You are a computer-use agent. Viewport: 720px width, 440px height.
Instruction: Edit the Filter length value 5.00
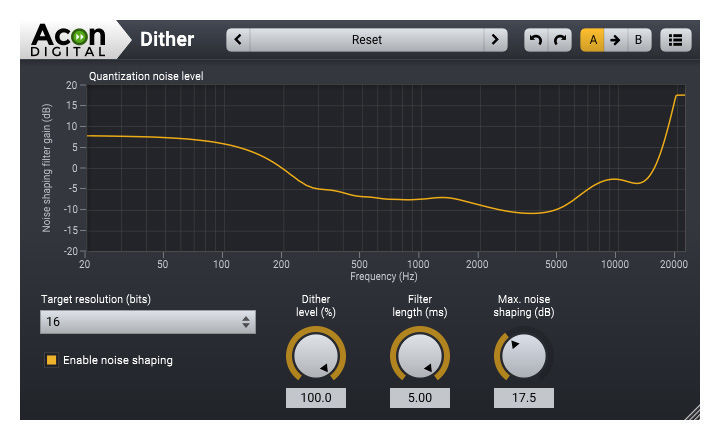coord(420,398)
